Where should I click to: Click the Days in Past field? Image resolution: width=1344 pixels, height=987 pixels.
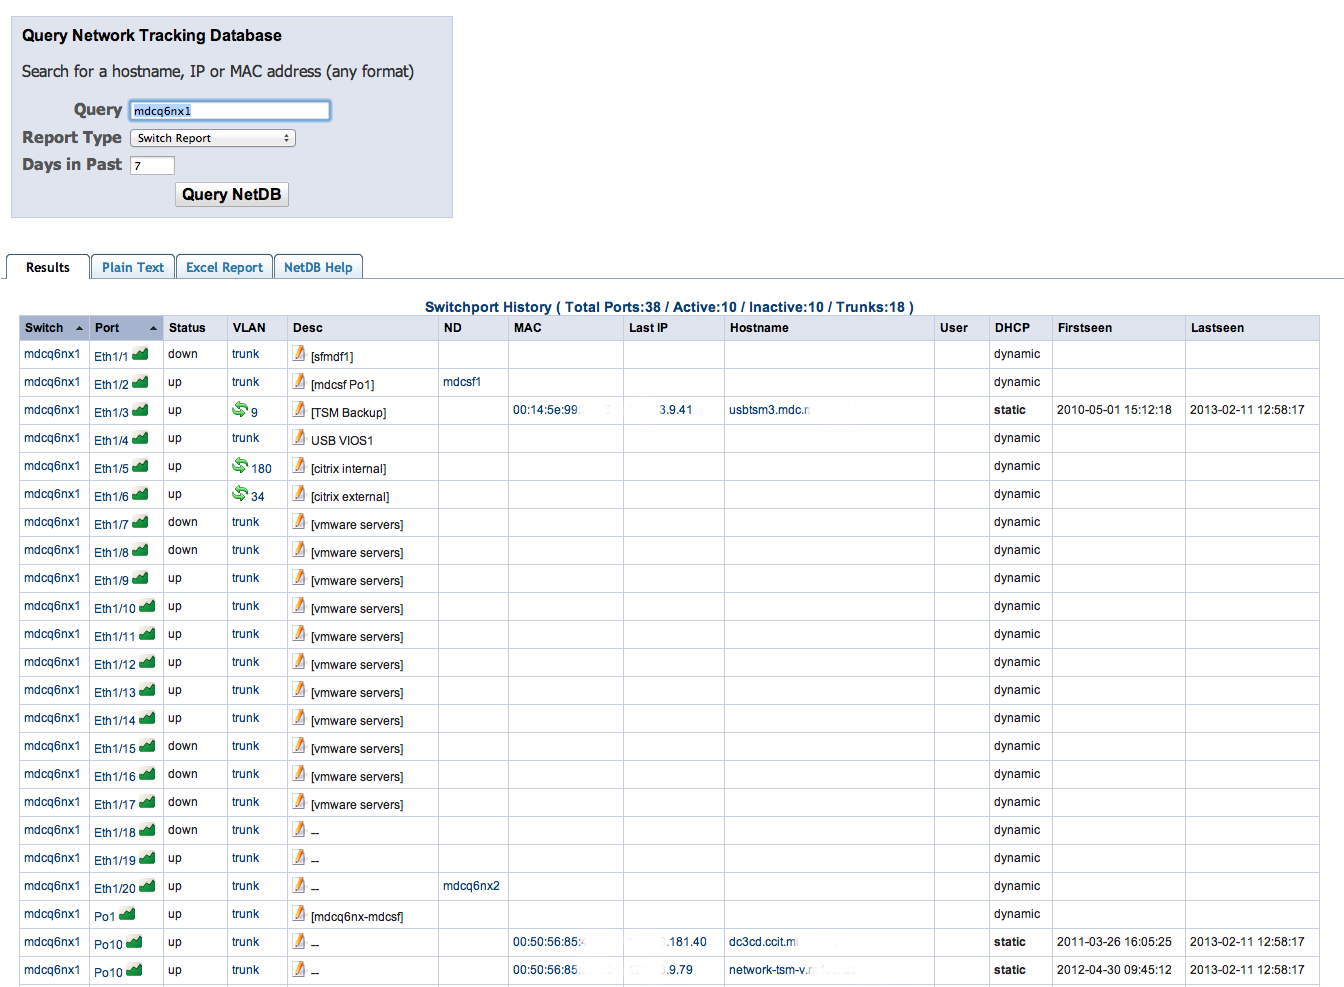(x=152, y=165)
